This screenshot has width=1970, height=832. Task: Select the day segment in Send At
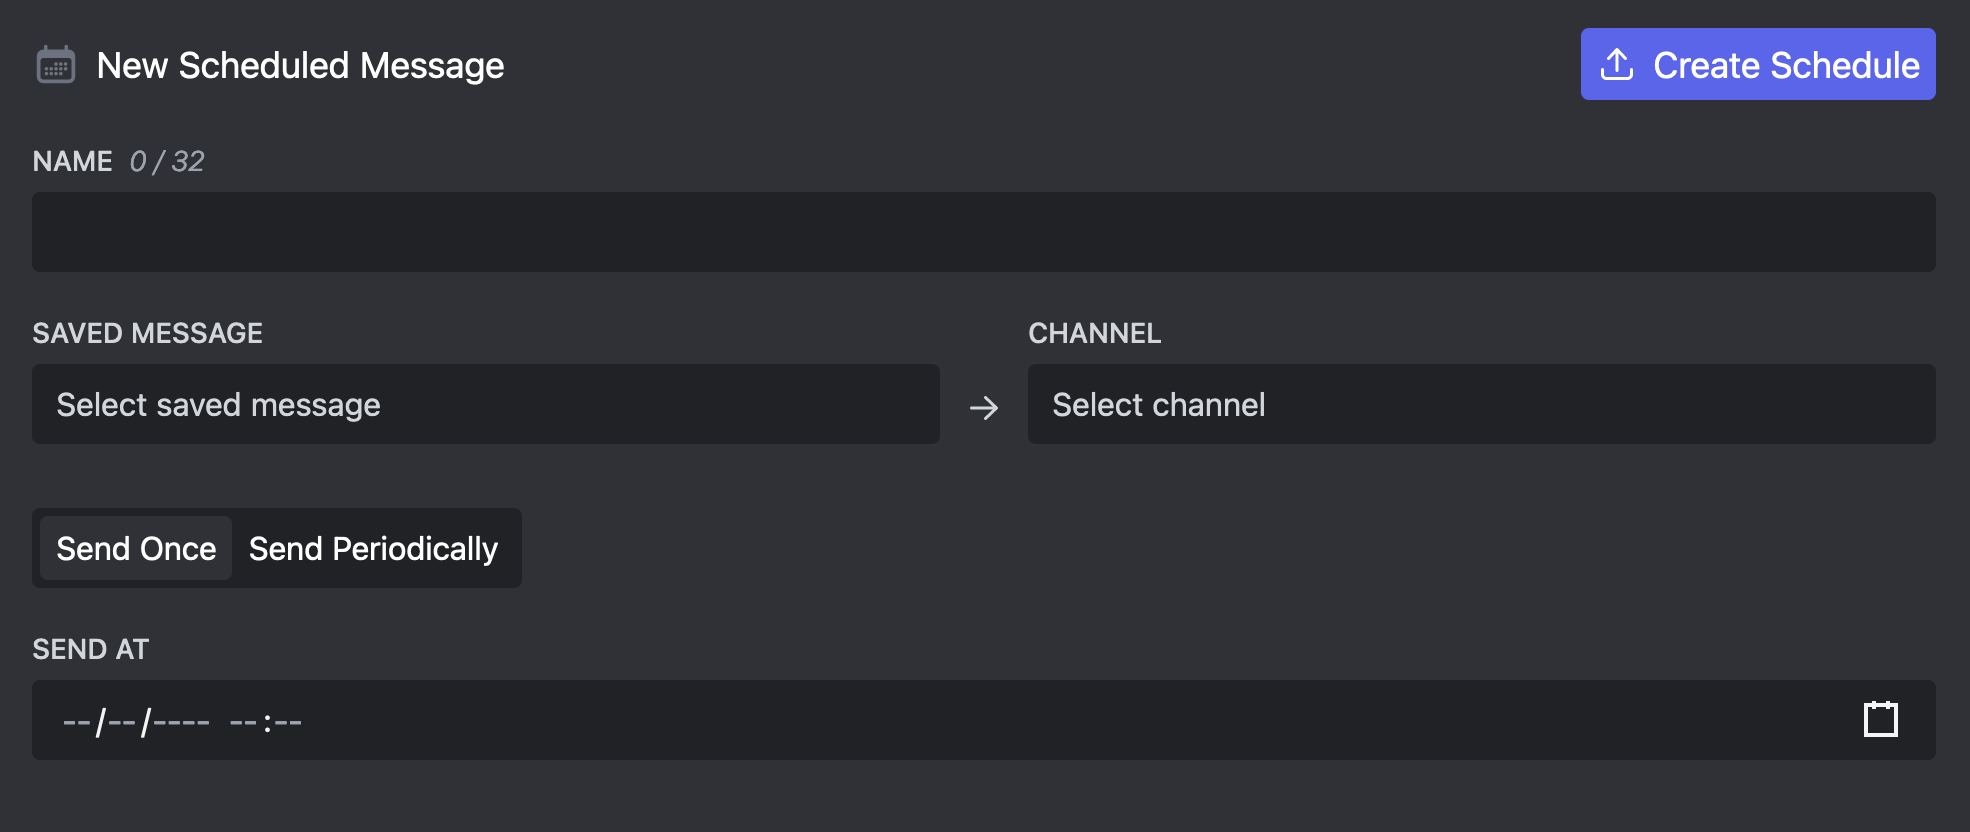coord(121,721)
